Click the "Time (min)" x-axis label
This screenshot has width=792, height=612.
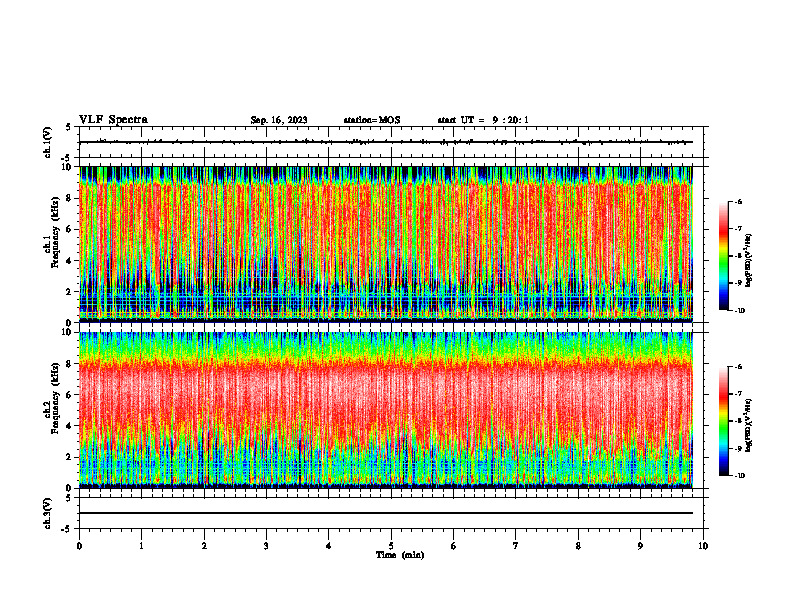400,555
